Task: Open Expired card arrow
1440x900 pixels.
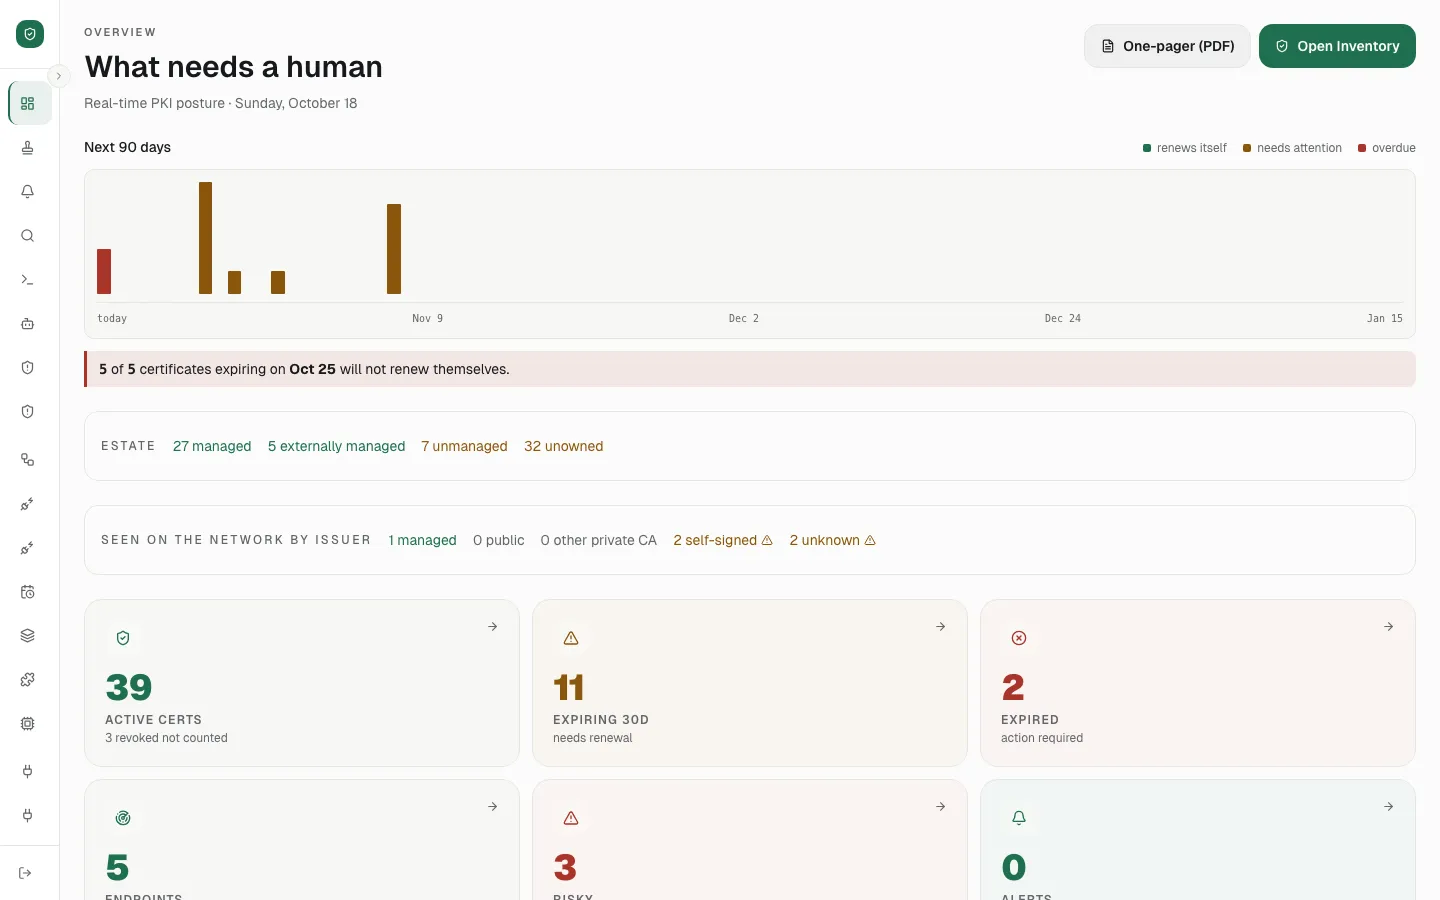Action: pos(1389,627)
